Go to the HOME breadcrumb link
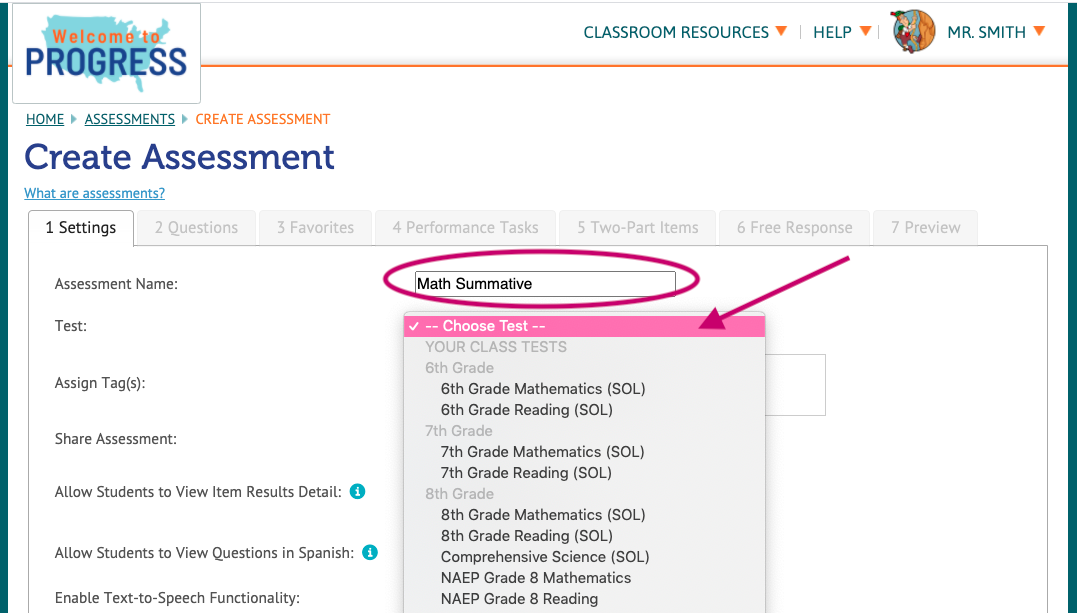The image size is (1077, 613). pyautogui.click(x=45, y=120)
